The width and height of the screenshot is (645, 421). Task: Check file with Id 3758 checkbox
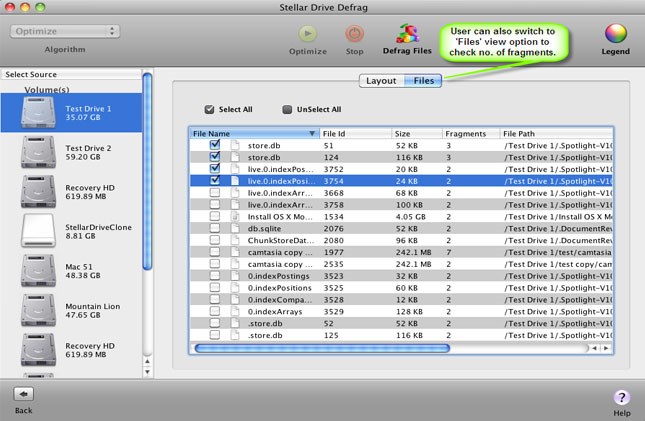click(x=215, y=205)
